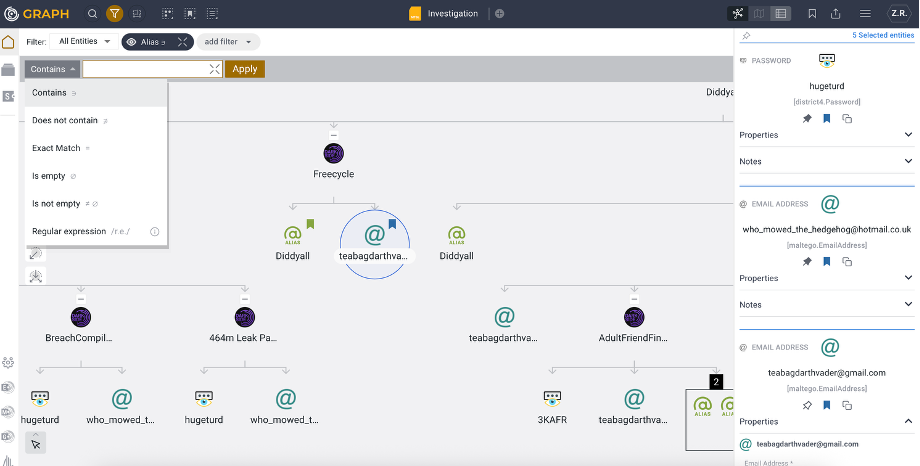Viewport: 920px width, 466px height.
Task: Toggle bookmark on teabagdarthvader@gmail.com entity
Action: tap(827, 405)
